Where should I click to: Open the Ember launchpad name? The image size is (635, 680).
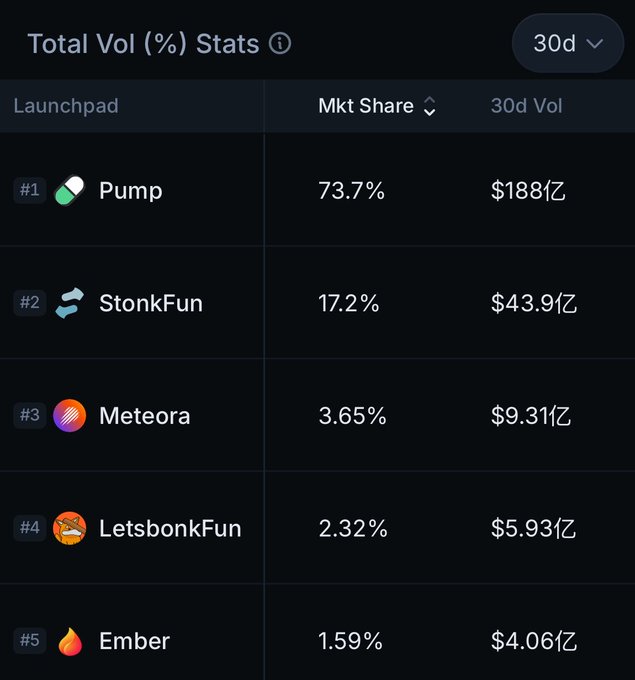point(134,641)
